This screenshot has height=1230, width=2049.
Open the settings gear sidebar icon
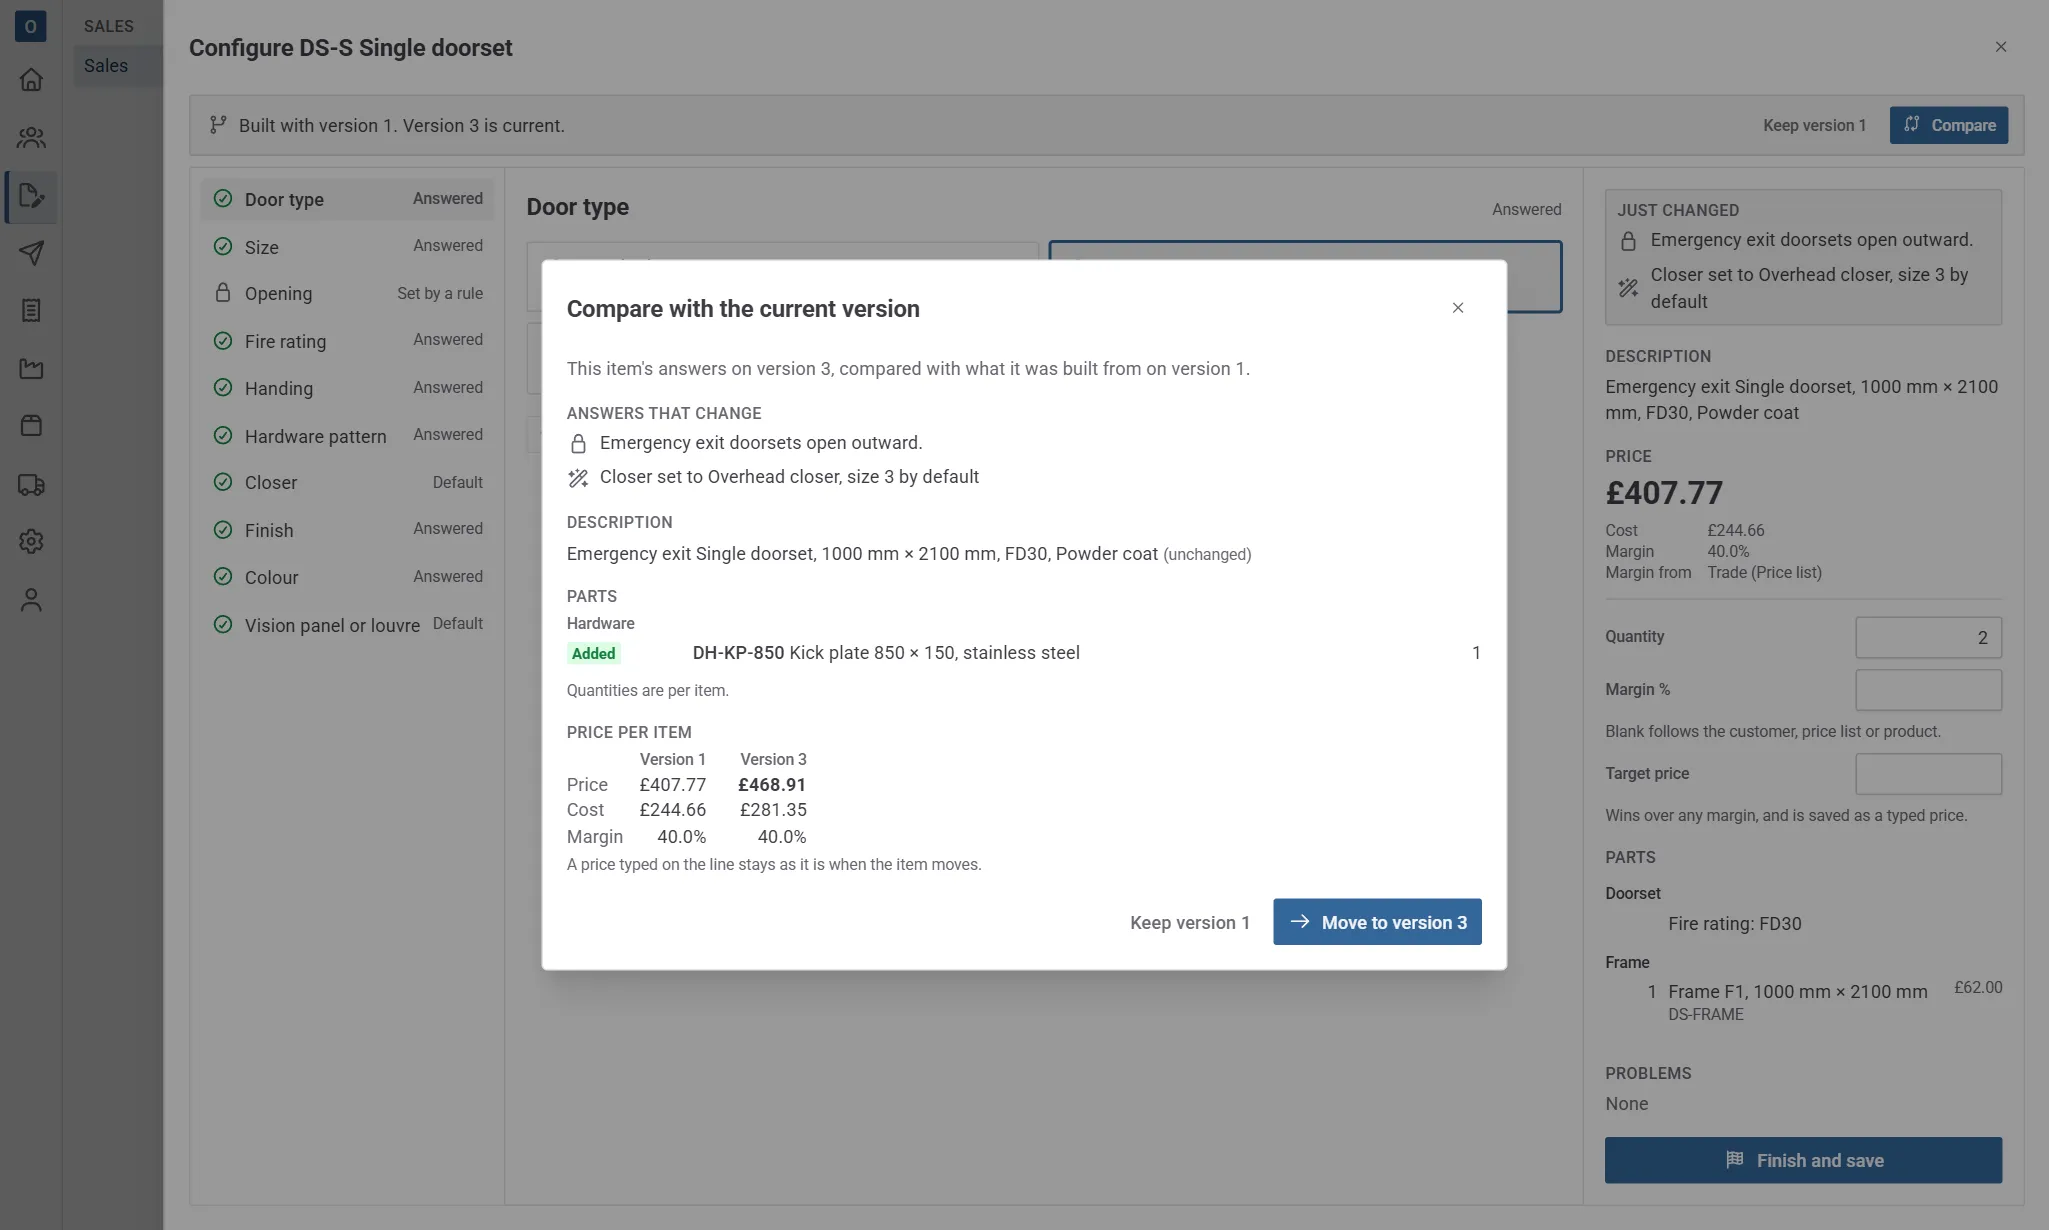(31, 542)
